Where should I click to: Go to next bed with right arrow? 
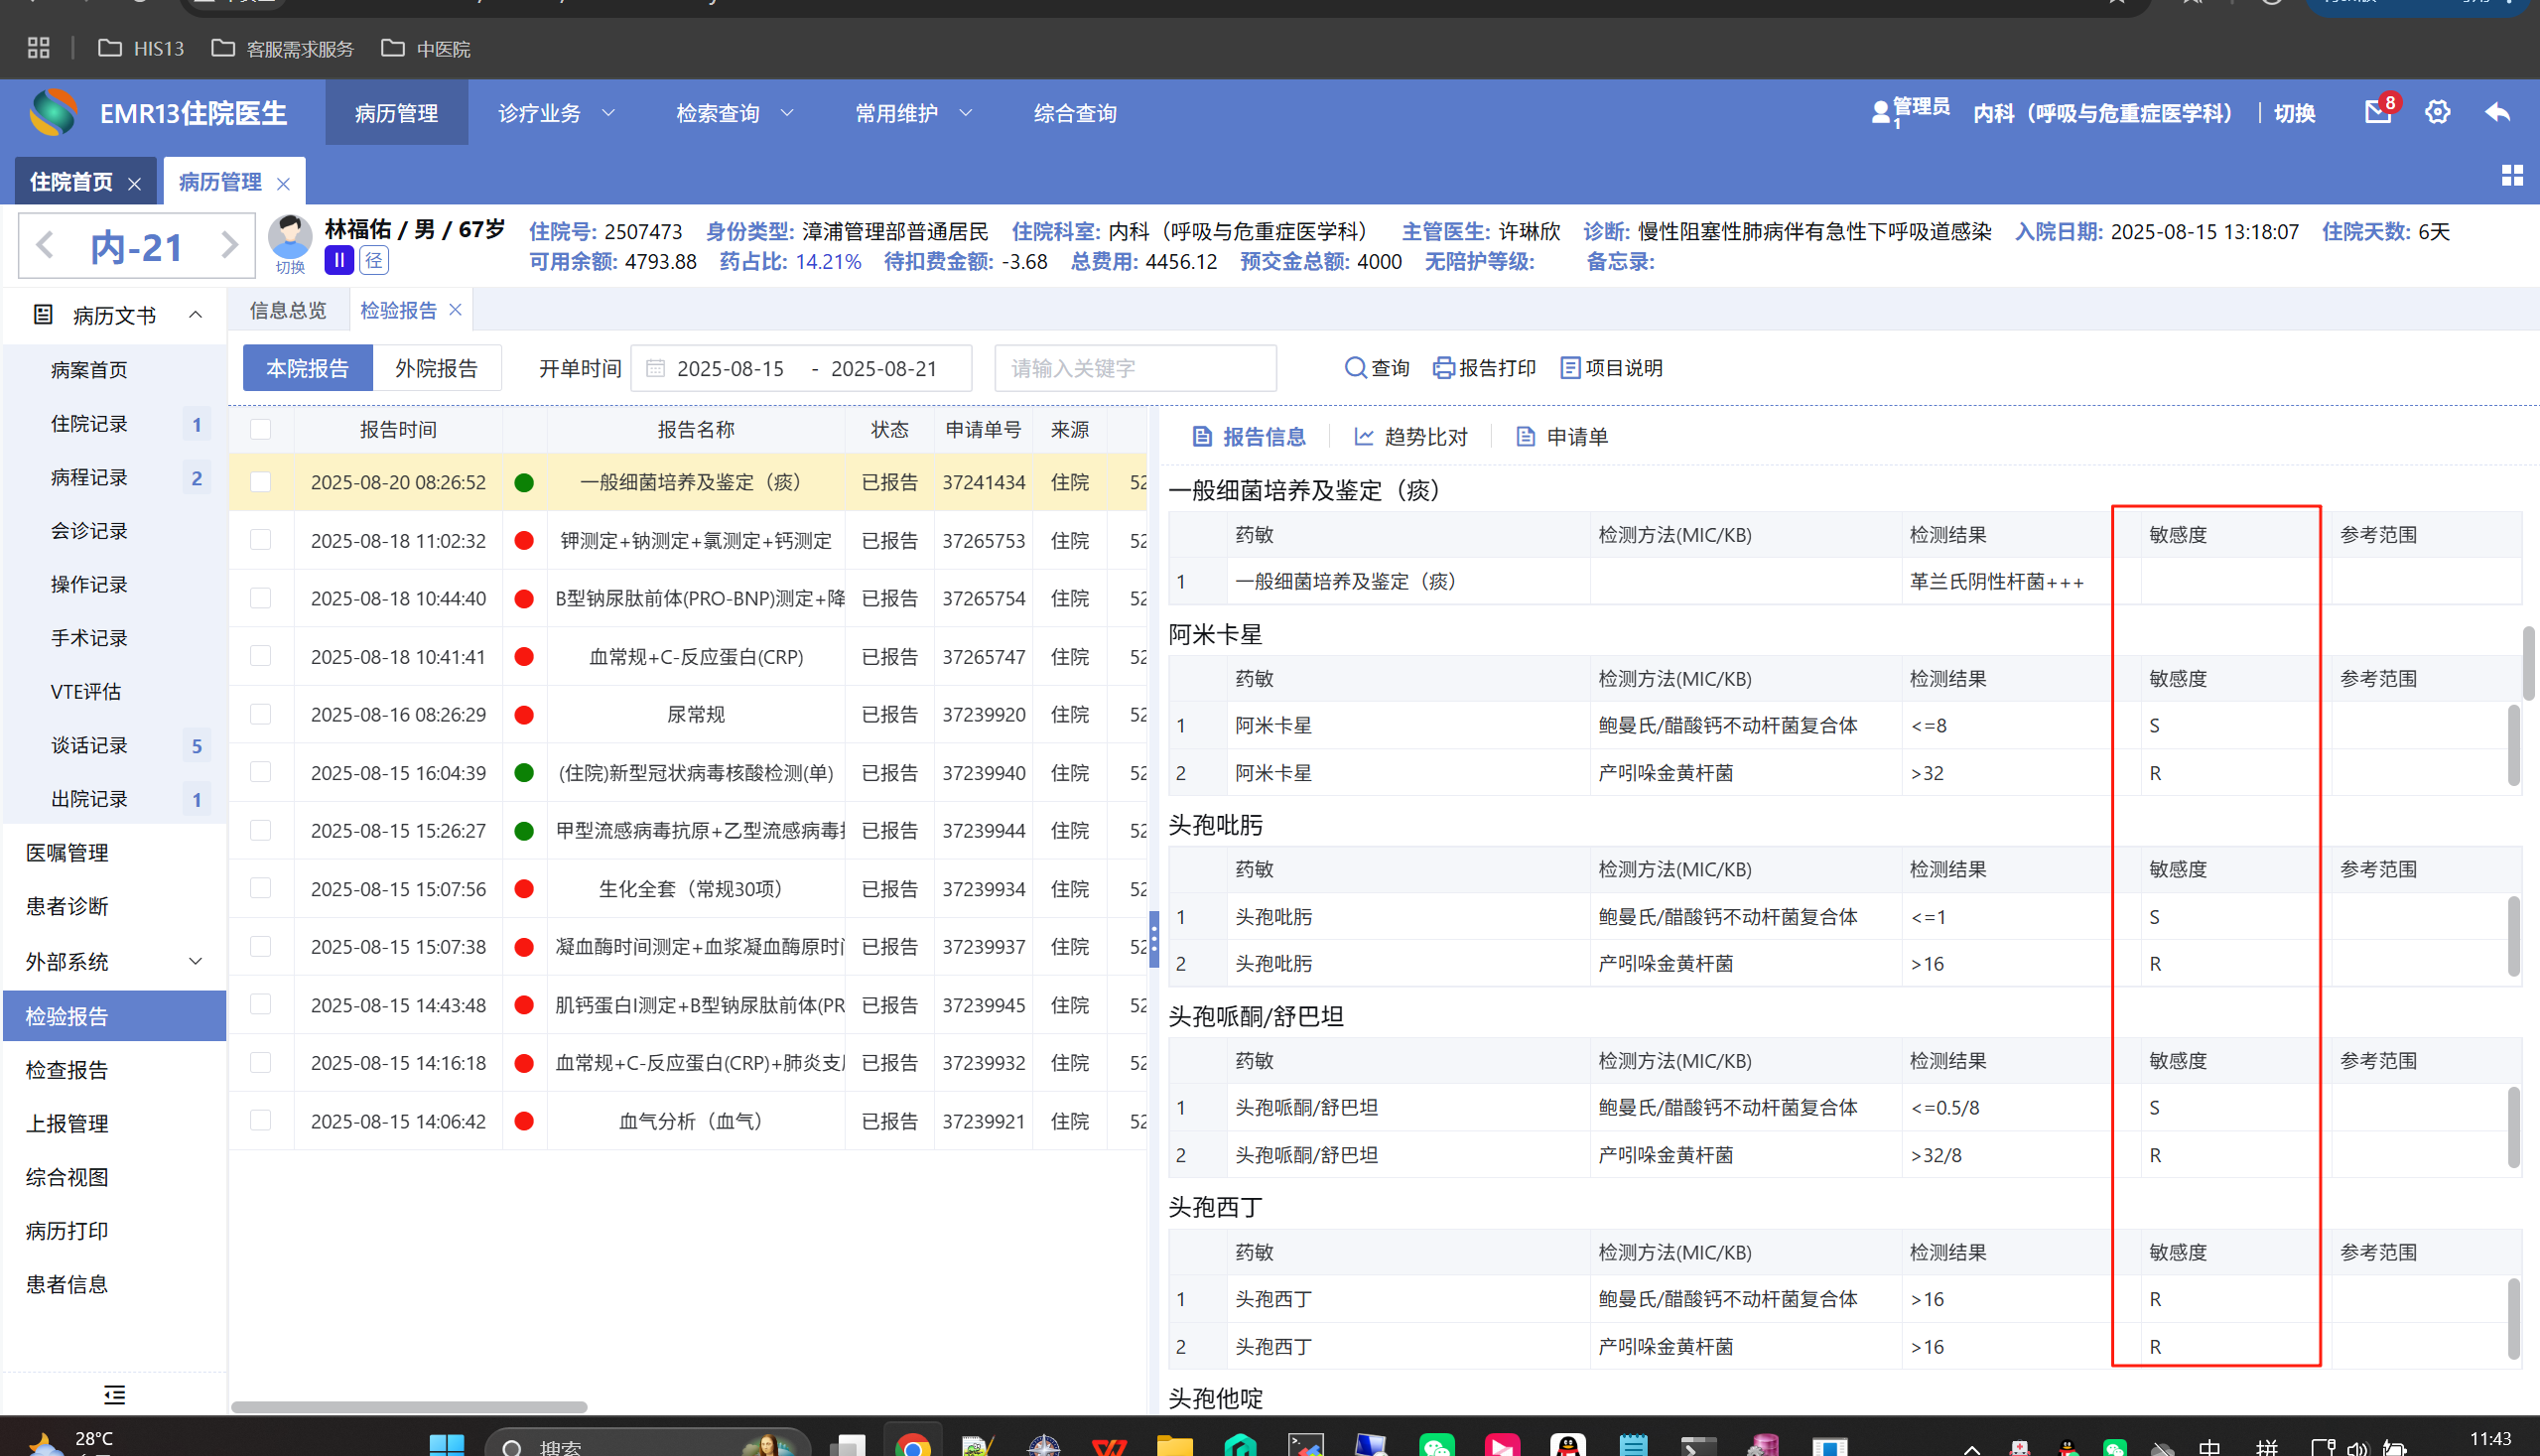click(229, 246)
